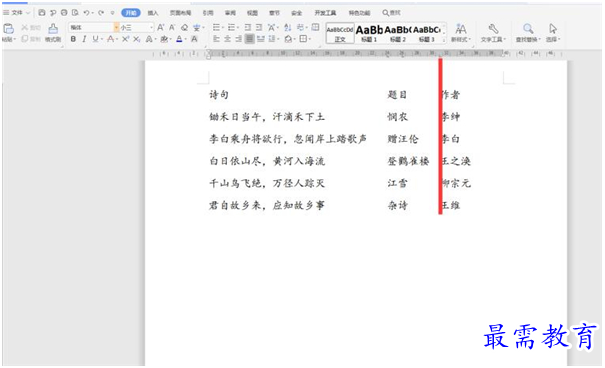This screenshot has width=605, height=368.
Task: Open the 开始 (Home) tab
Action: [131, 13]
